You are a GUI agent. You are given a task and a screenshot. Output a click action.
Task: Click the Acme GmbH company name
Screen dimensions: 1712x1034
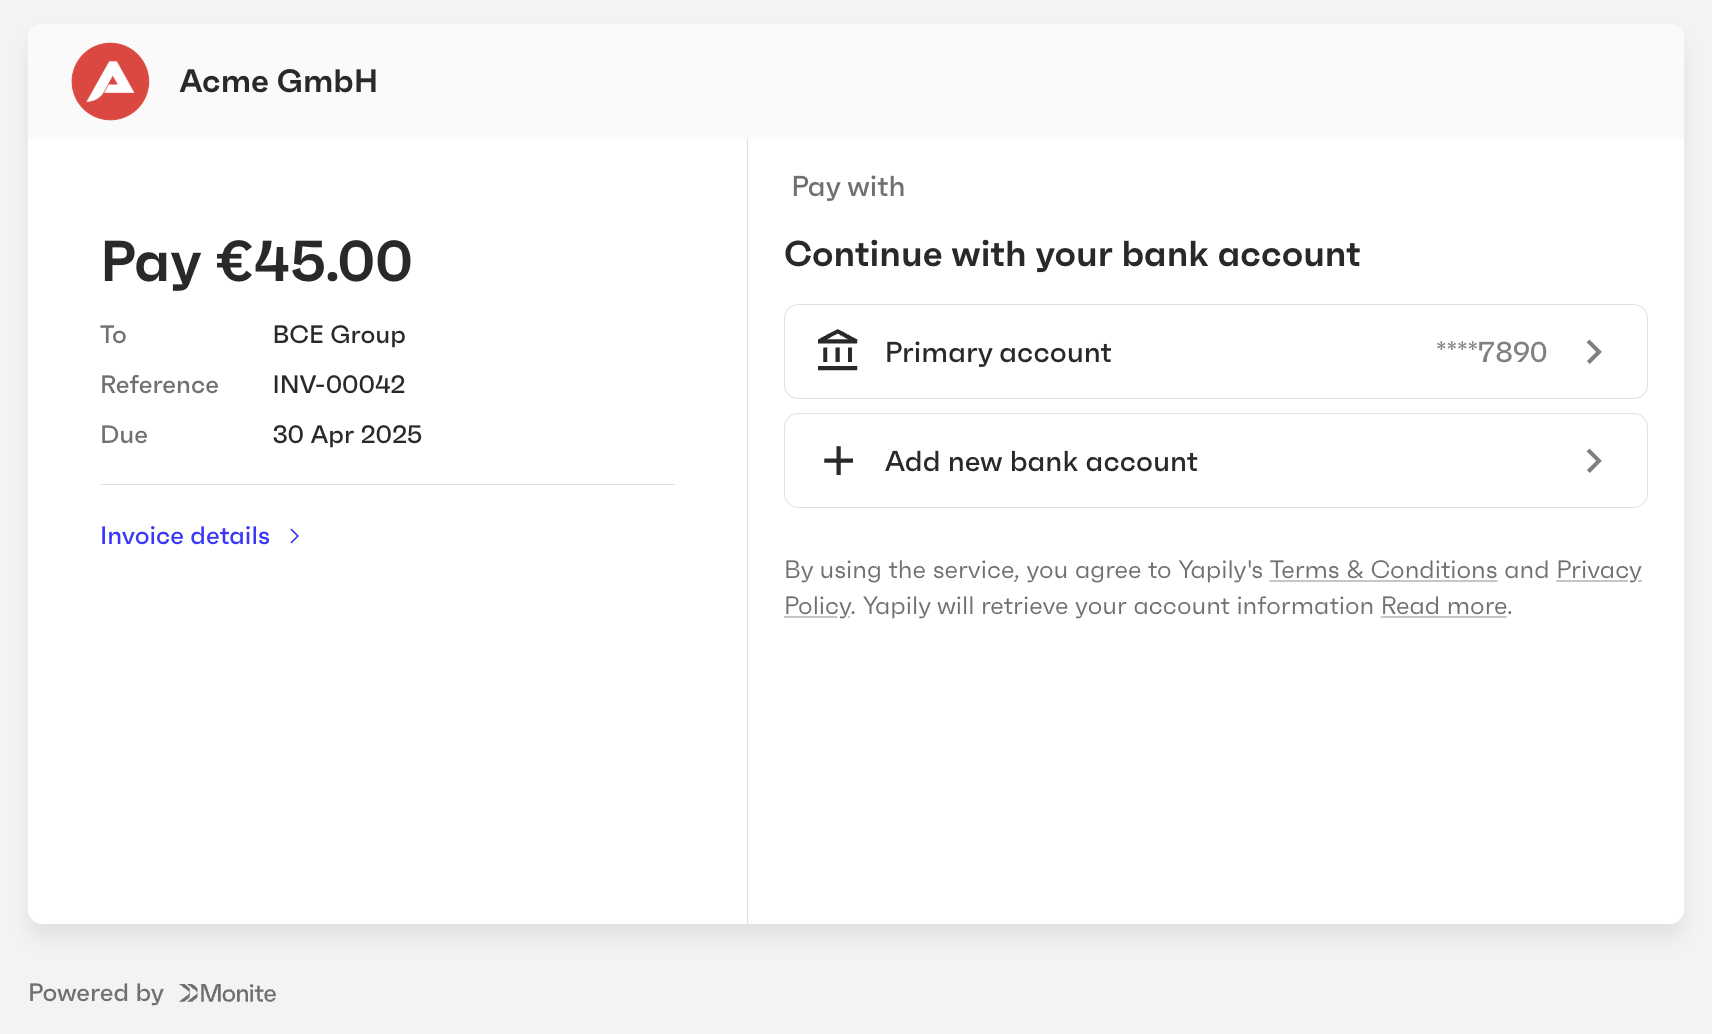click(x=278, y=81)
